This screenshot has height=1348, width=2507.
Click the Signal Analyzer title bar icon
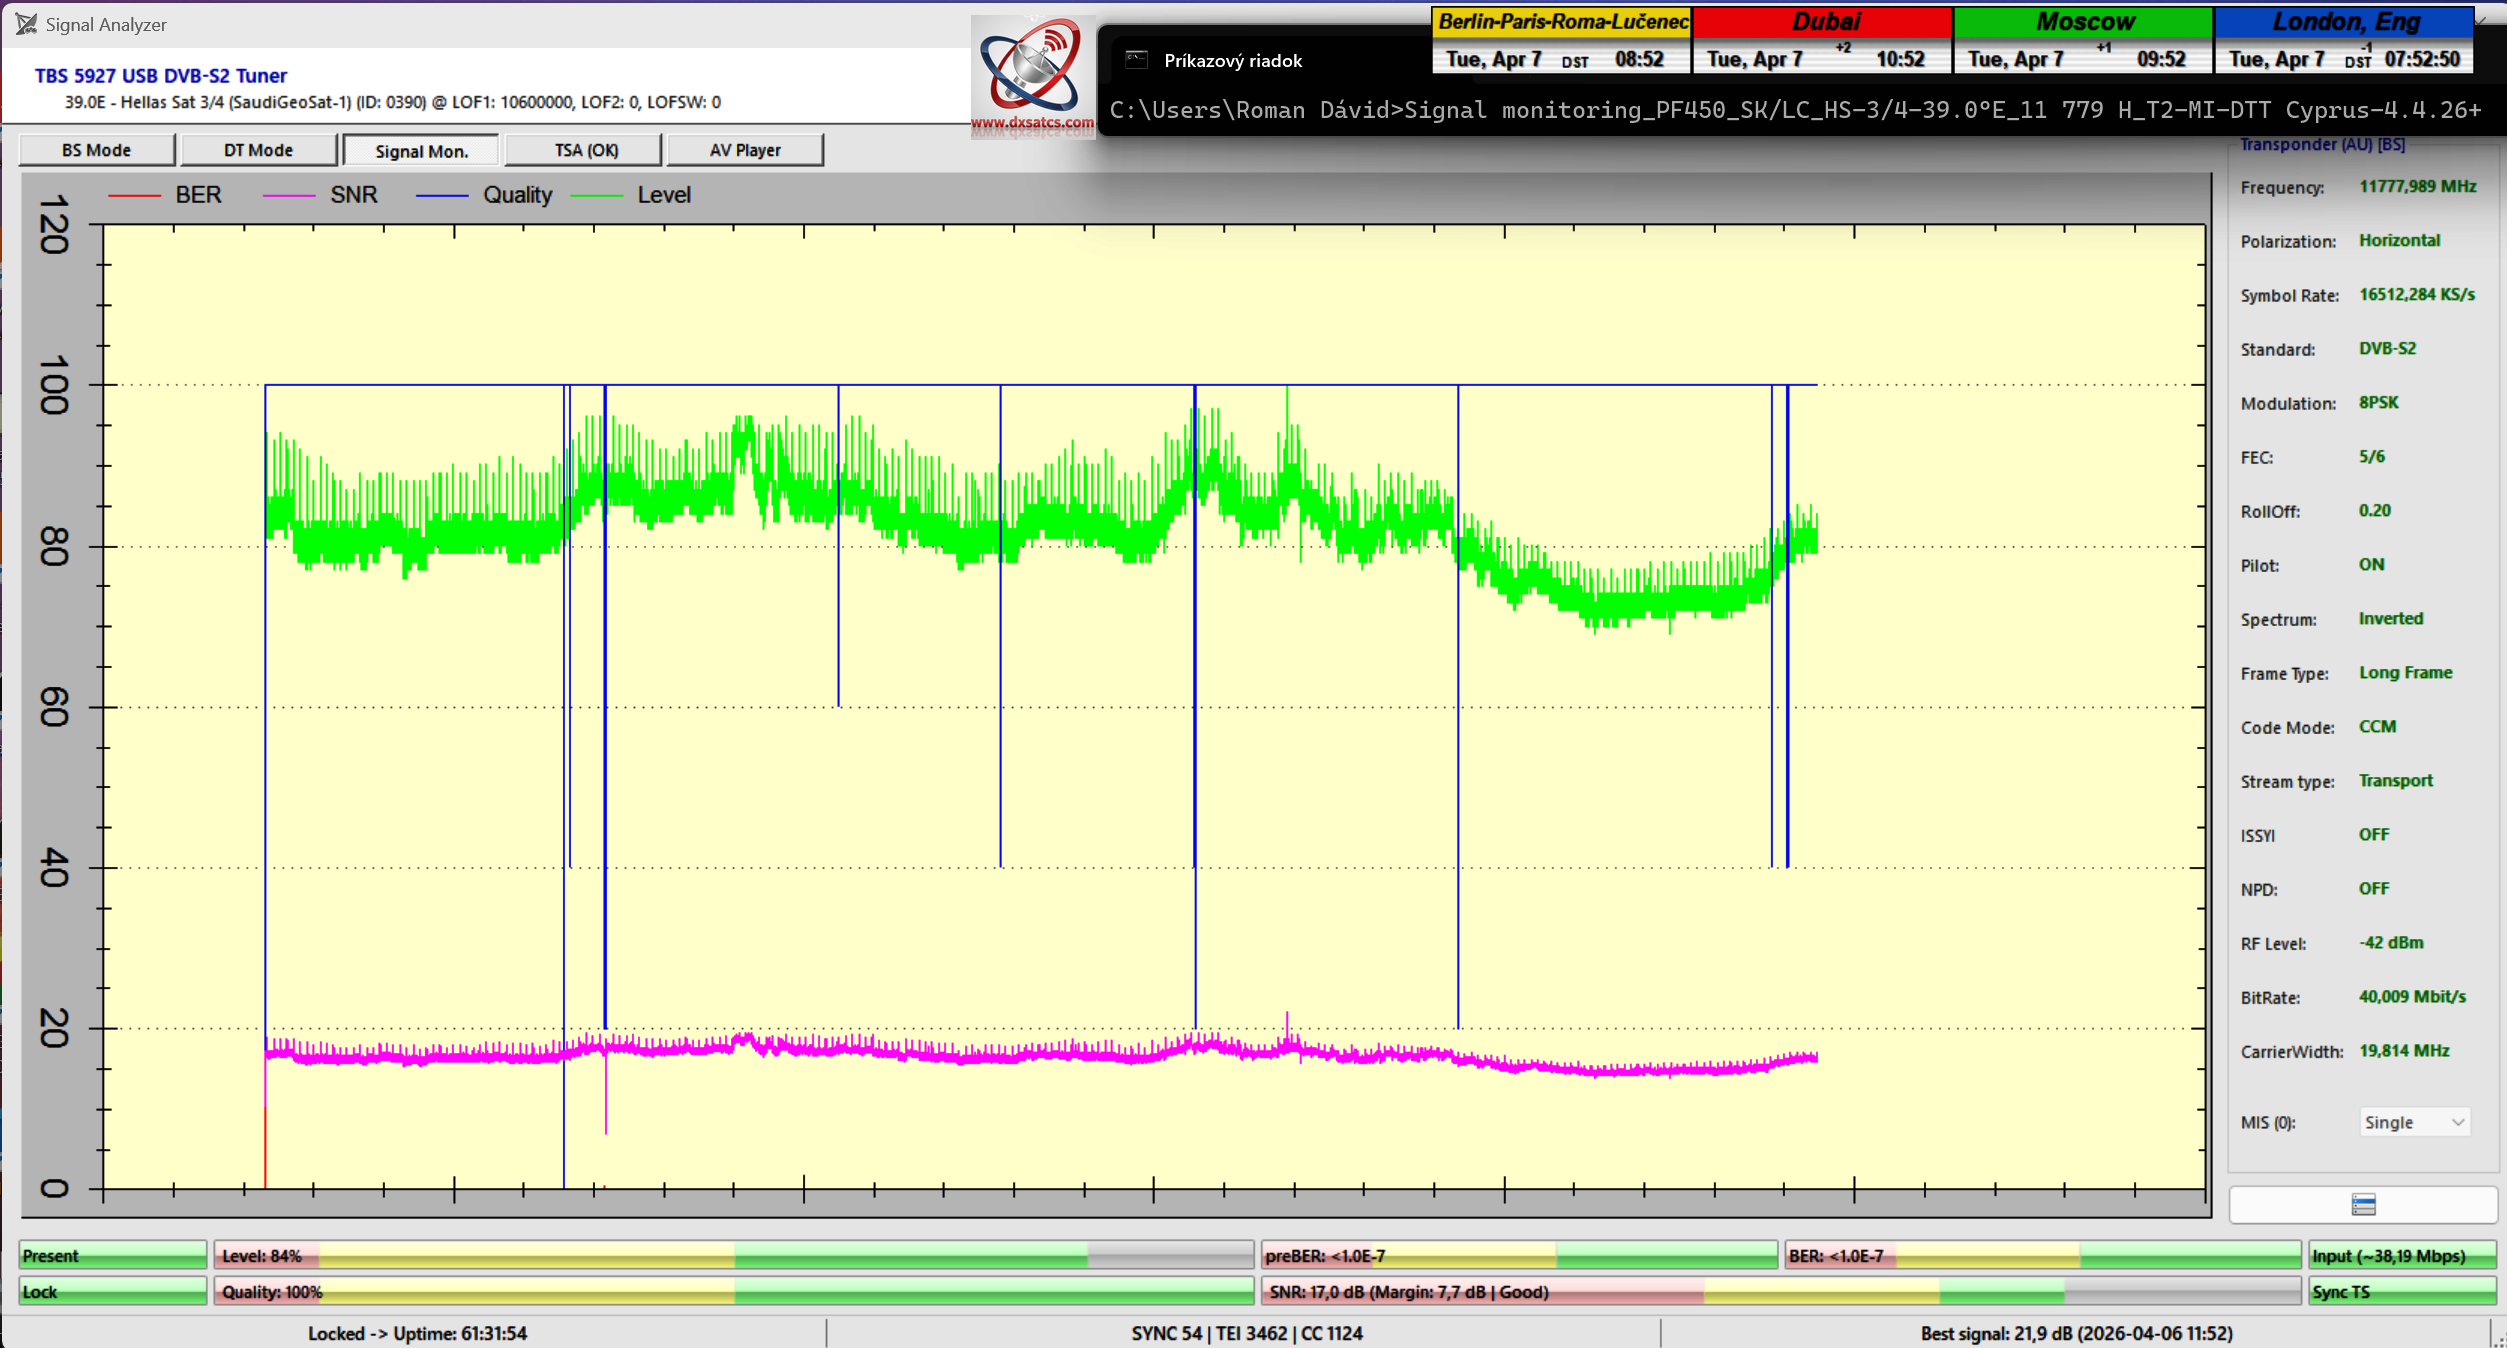(x=26, y=24)
